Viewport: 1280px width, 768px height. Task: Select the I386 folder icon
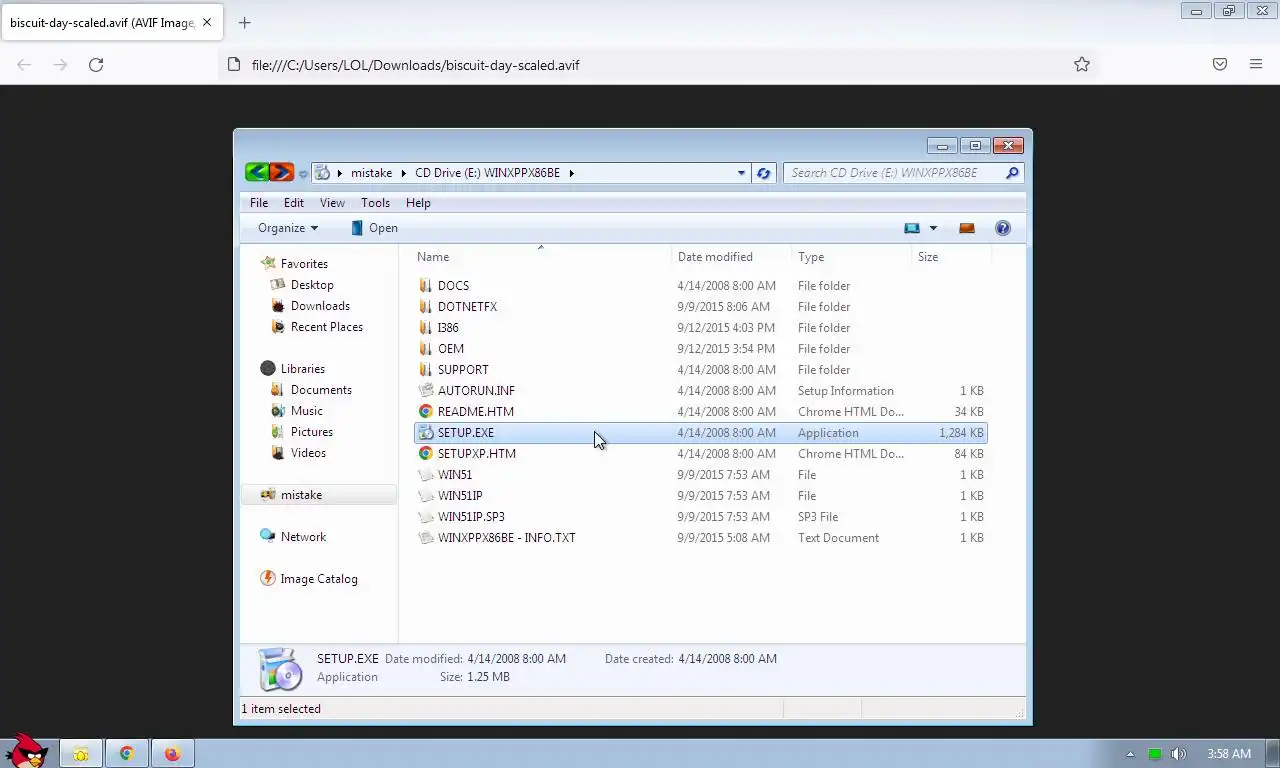[x=426, y=328]
